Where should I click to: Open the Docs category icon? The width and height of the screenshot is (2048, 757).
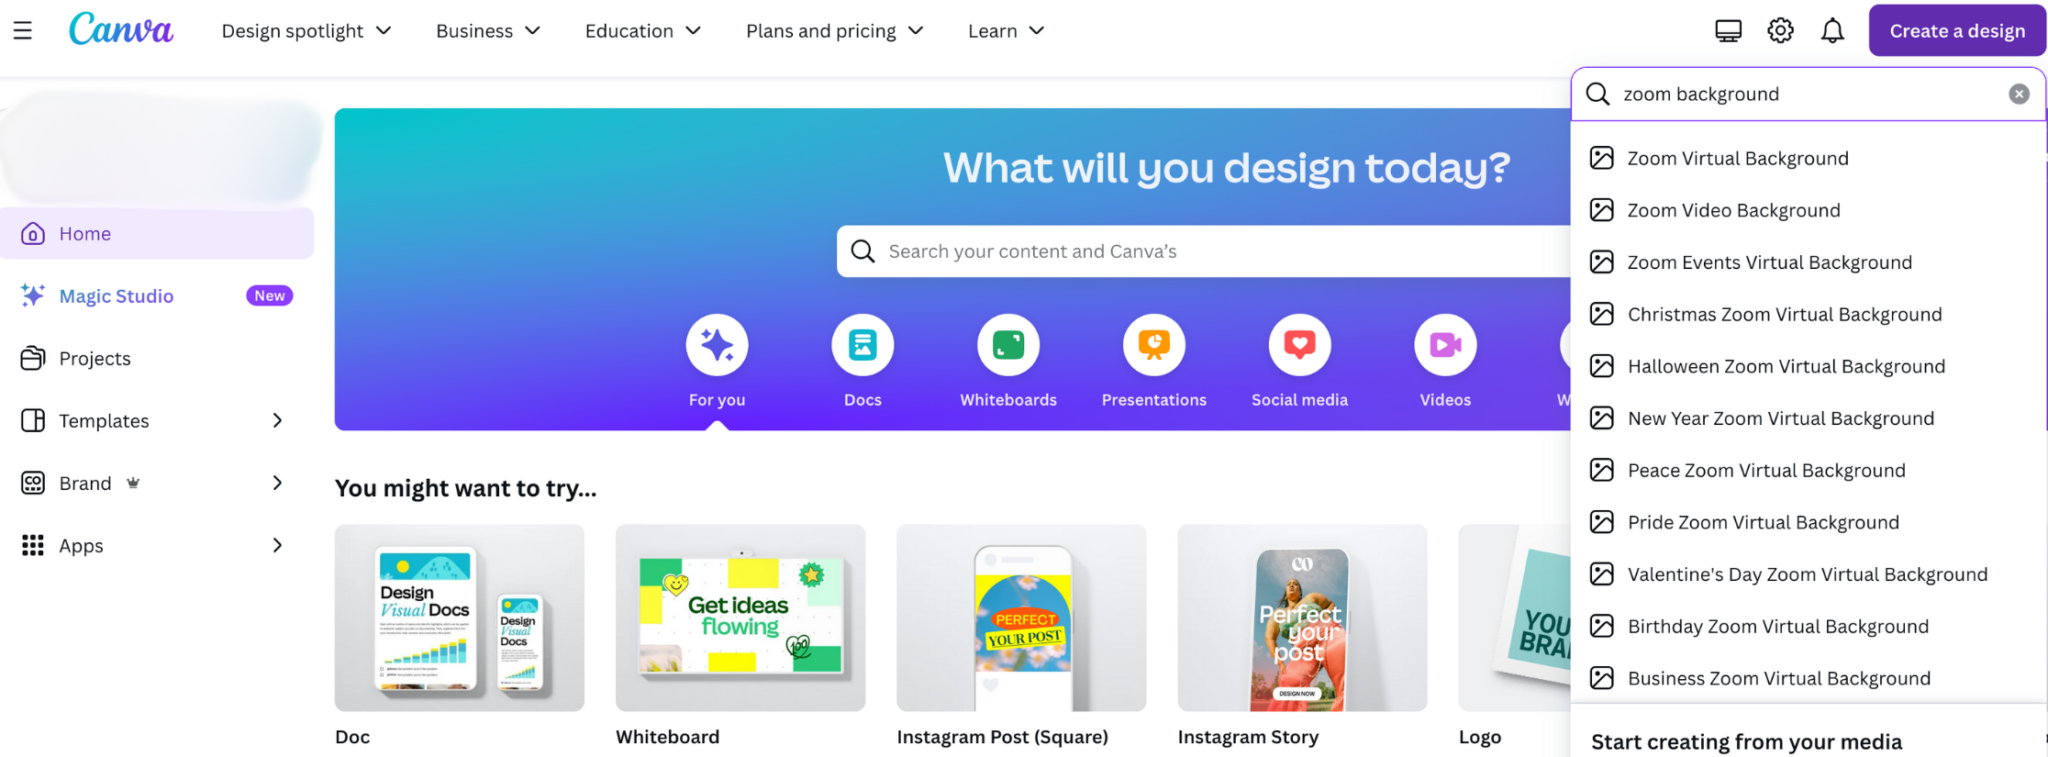862,345
